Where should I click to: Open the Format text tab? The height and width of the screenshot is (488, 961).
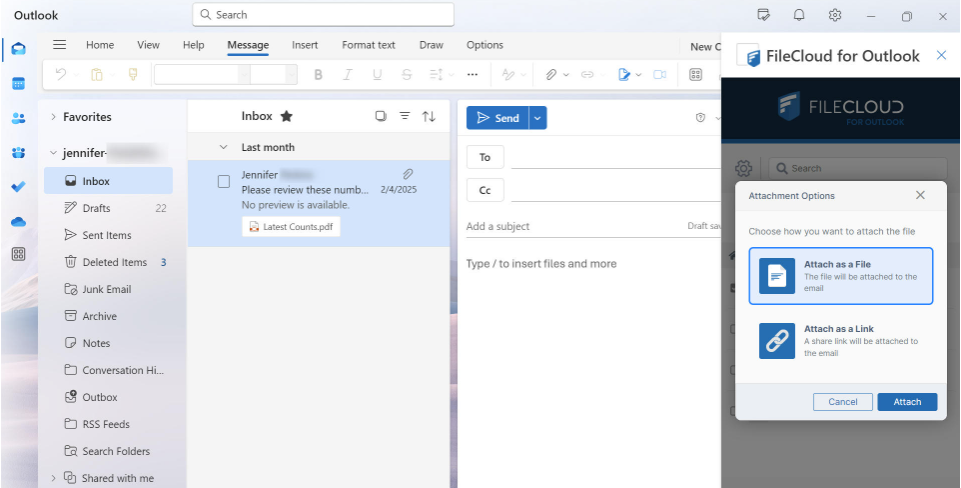[x=368, y=45]
